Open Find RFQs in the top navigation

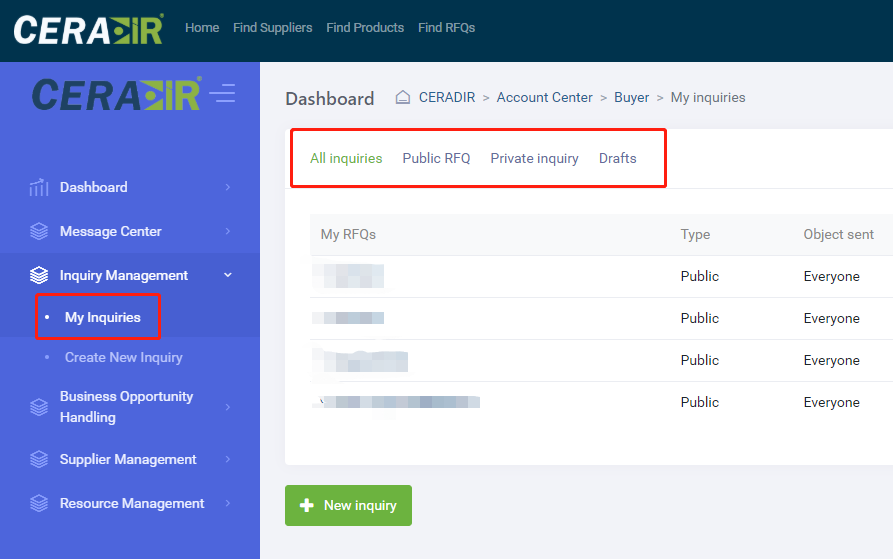coord(446,27)
